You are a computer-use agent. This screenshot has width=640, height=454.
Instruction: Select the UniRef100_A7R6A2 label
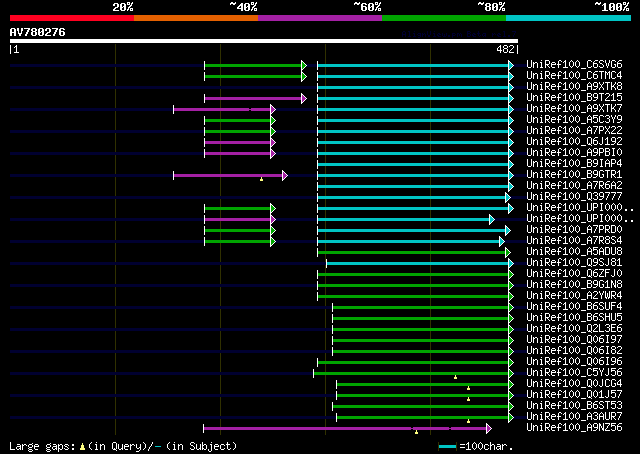click(x=574, y=186)
